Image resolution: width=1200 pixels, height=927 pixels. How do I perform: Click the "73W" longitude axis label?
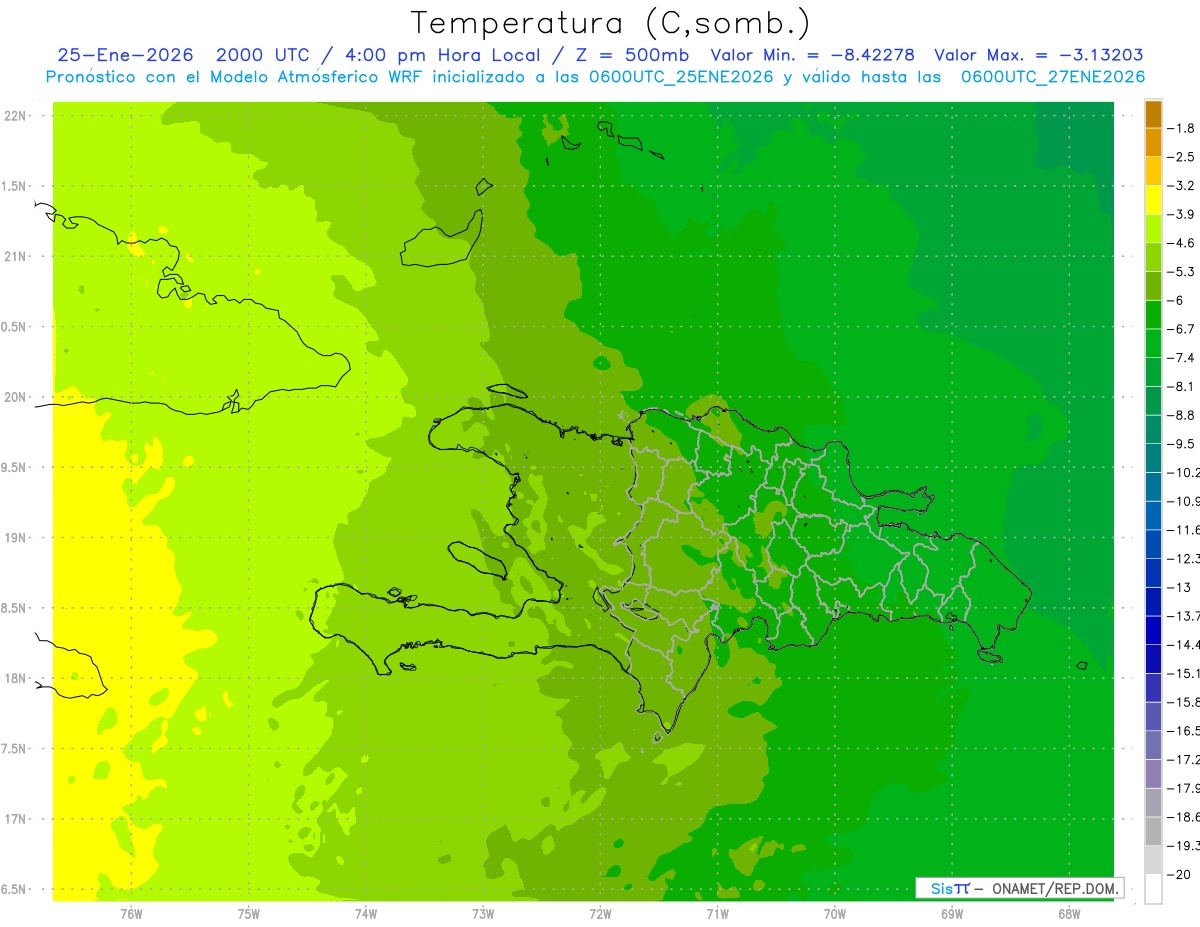[x=483, y=913]
